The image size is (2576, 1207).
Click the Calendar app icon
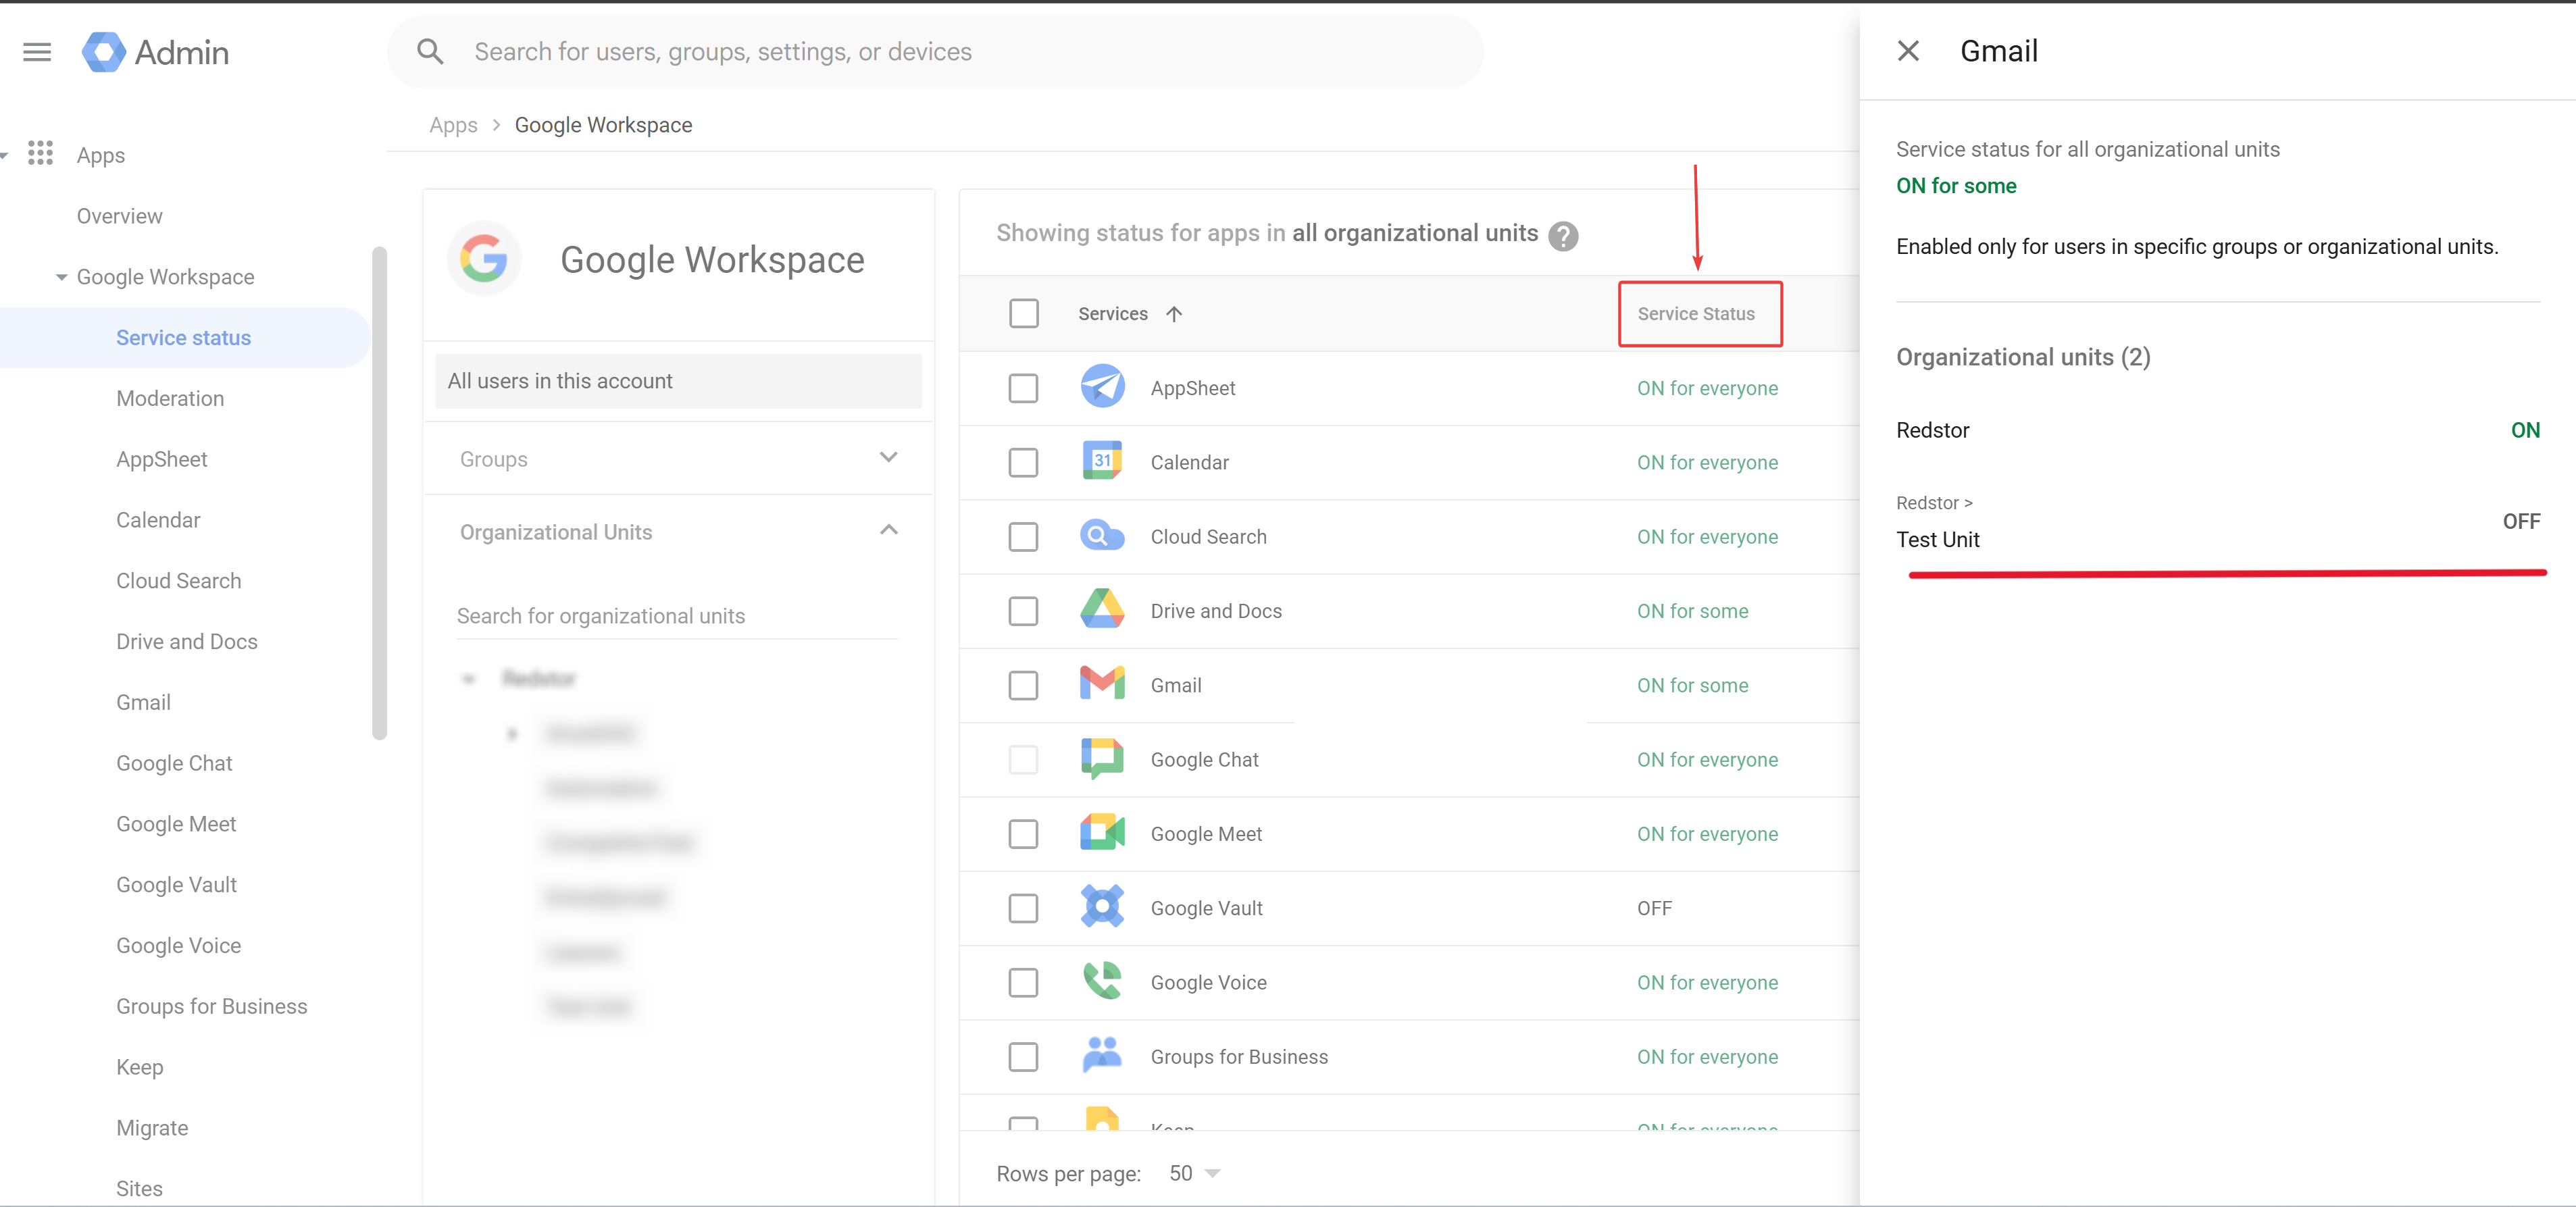1102,461
